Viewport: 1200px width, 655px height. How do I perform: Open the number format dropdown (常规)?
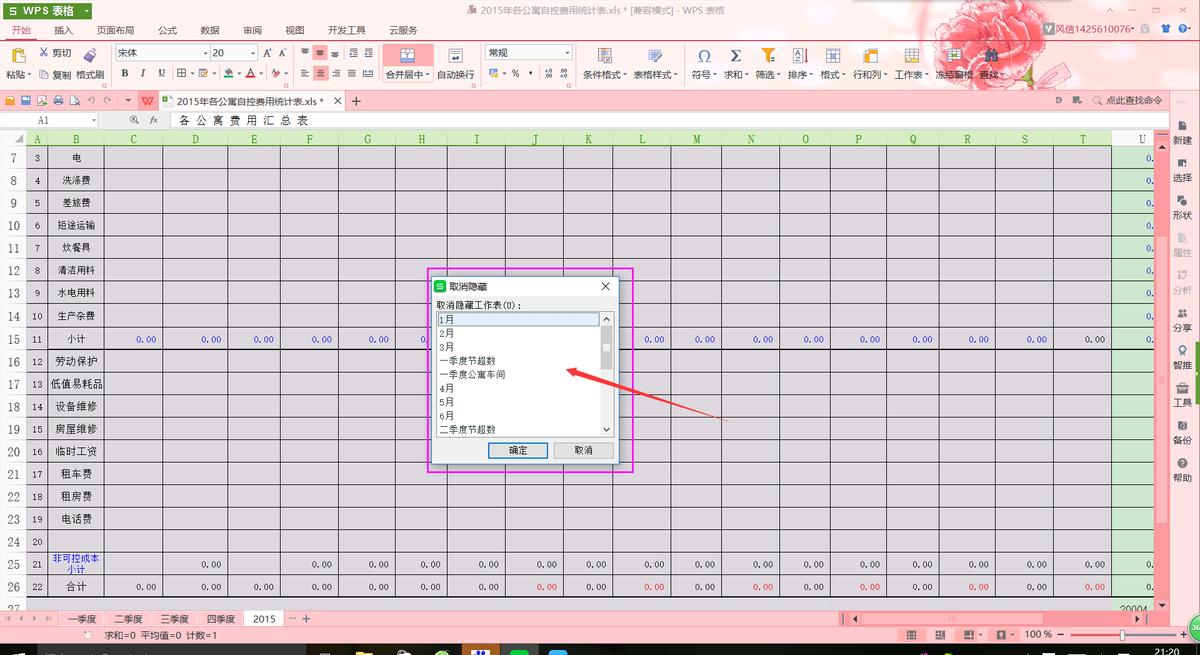pyautogui.click(x=567, y=52)
